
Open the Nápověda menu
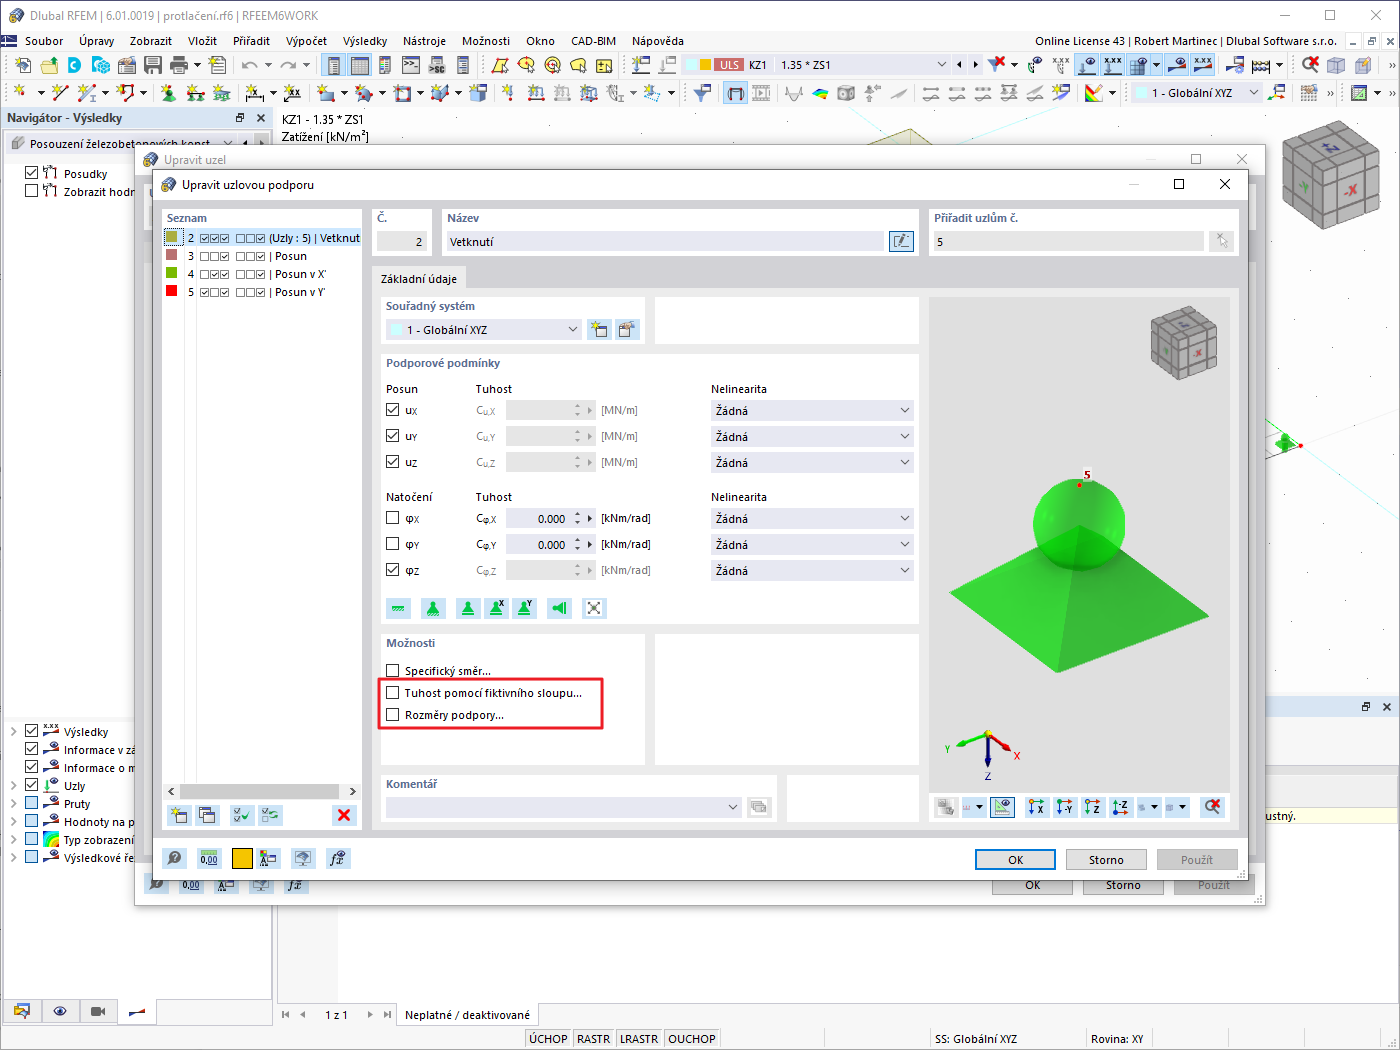click(658, 41)
